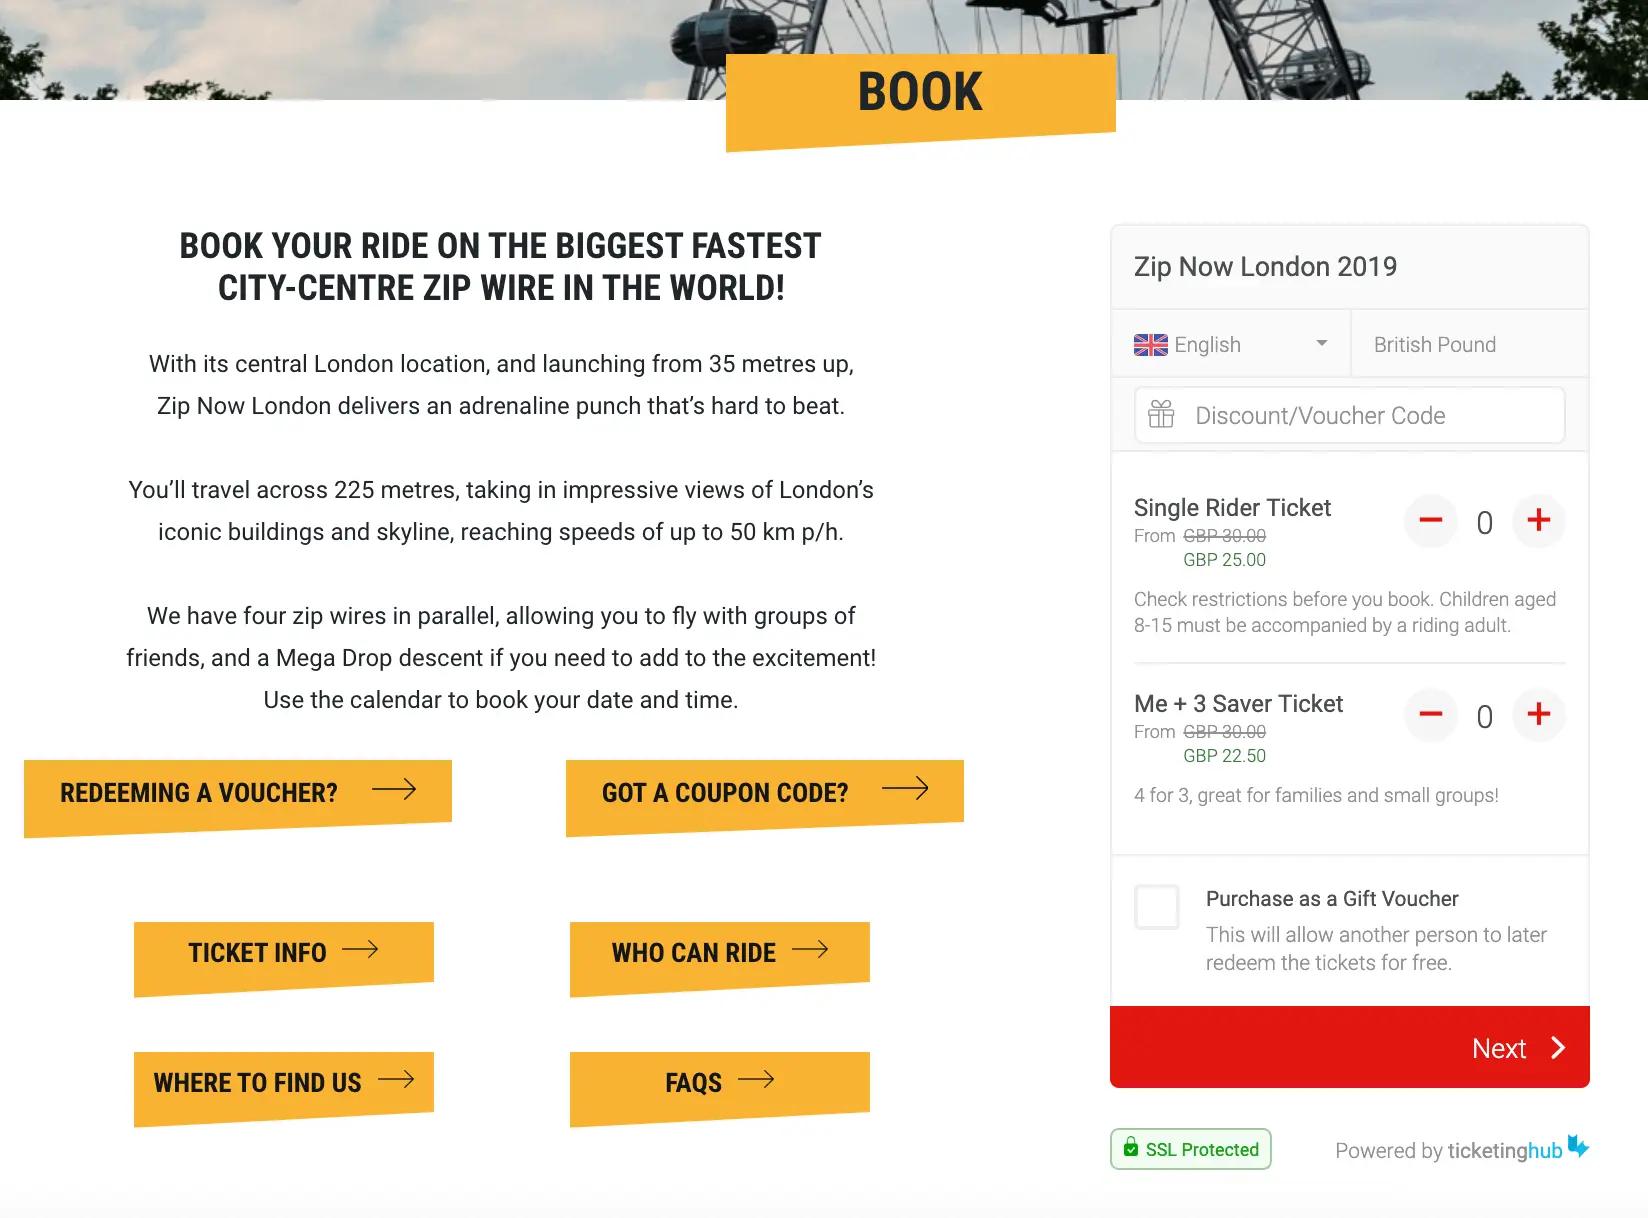Tick the Purchase as a Gift Voucher checkbox
This screenshot has height=1218, width=1648.
click(1157, 907)
